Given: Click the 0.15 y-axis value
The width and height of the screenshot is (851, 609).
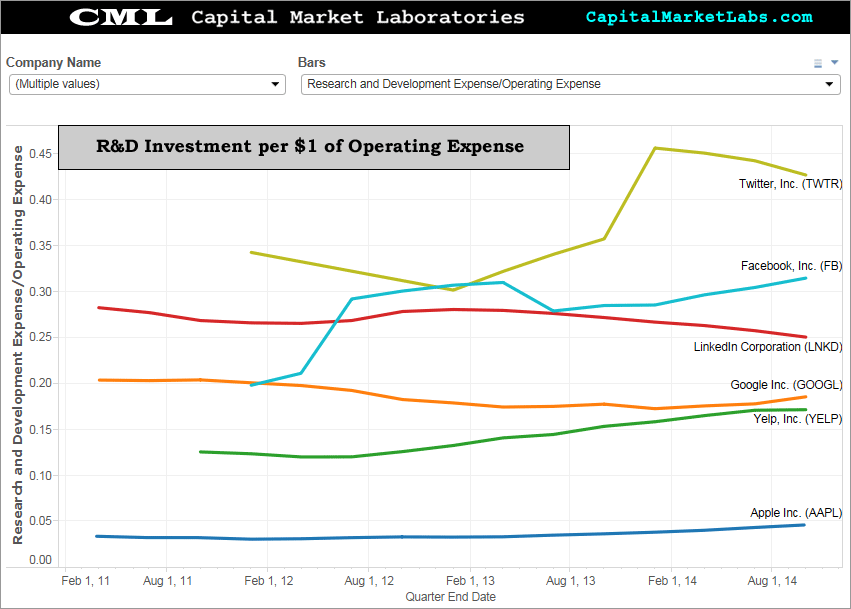Looking at the screenshot, I should click(x=40, y=430).
